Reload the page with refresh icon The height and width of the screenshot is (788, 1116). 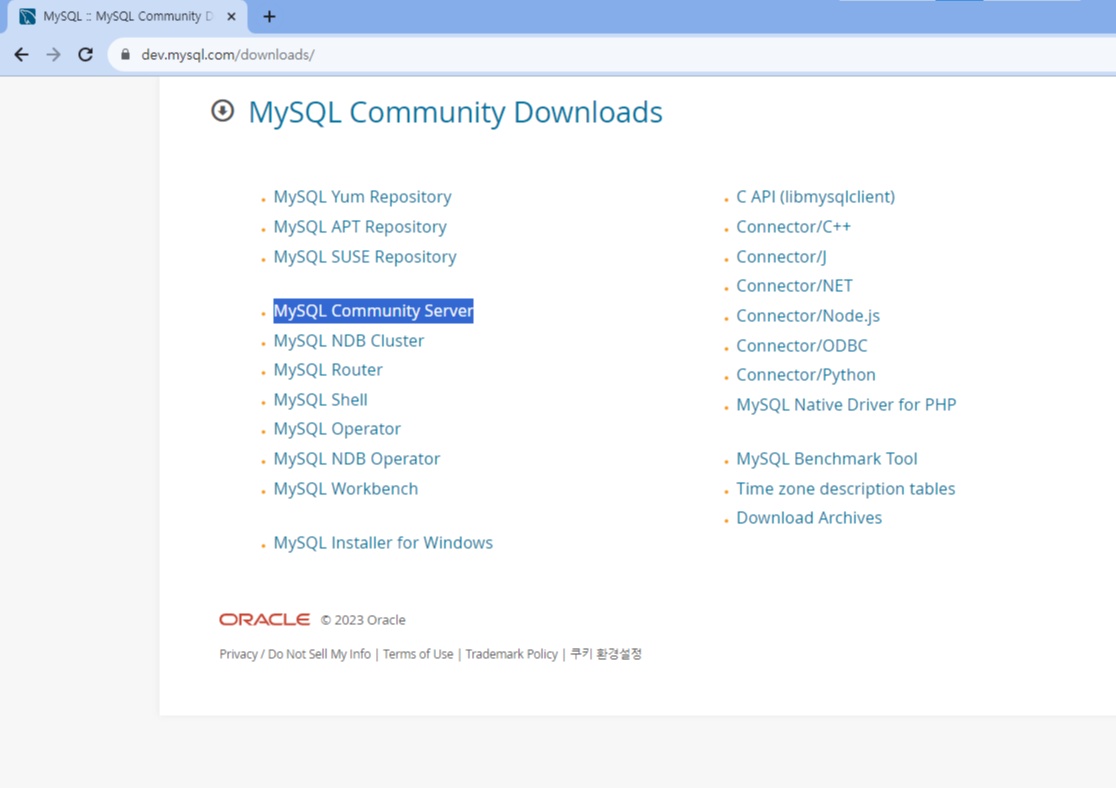[85, 55]
